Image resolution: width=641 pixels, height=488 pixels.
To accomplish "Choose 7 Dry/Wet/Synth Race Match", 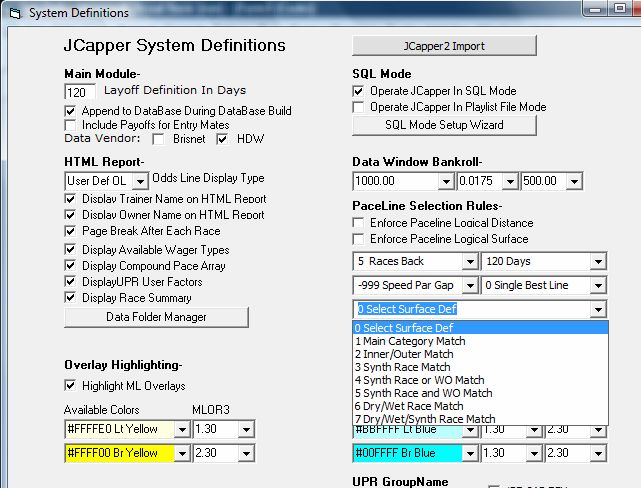I will pos(480,419).
